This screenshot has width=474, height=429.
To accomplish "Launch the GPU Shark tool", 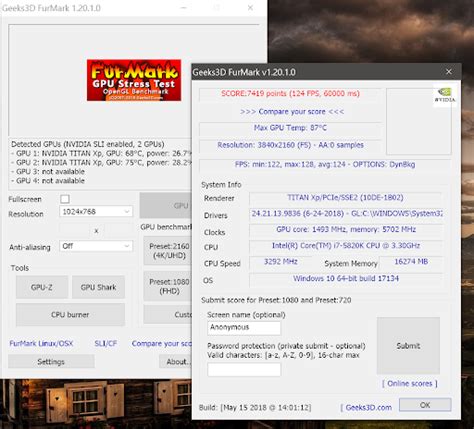I will [x=98, y=287].
